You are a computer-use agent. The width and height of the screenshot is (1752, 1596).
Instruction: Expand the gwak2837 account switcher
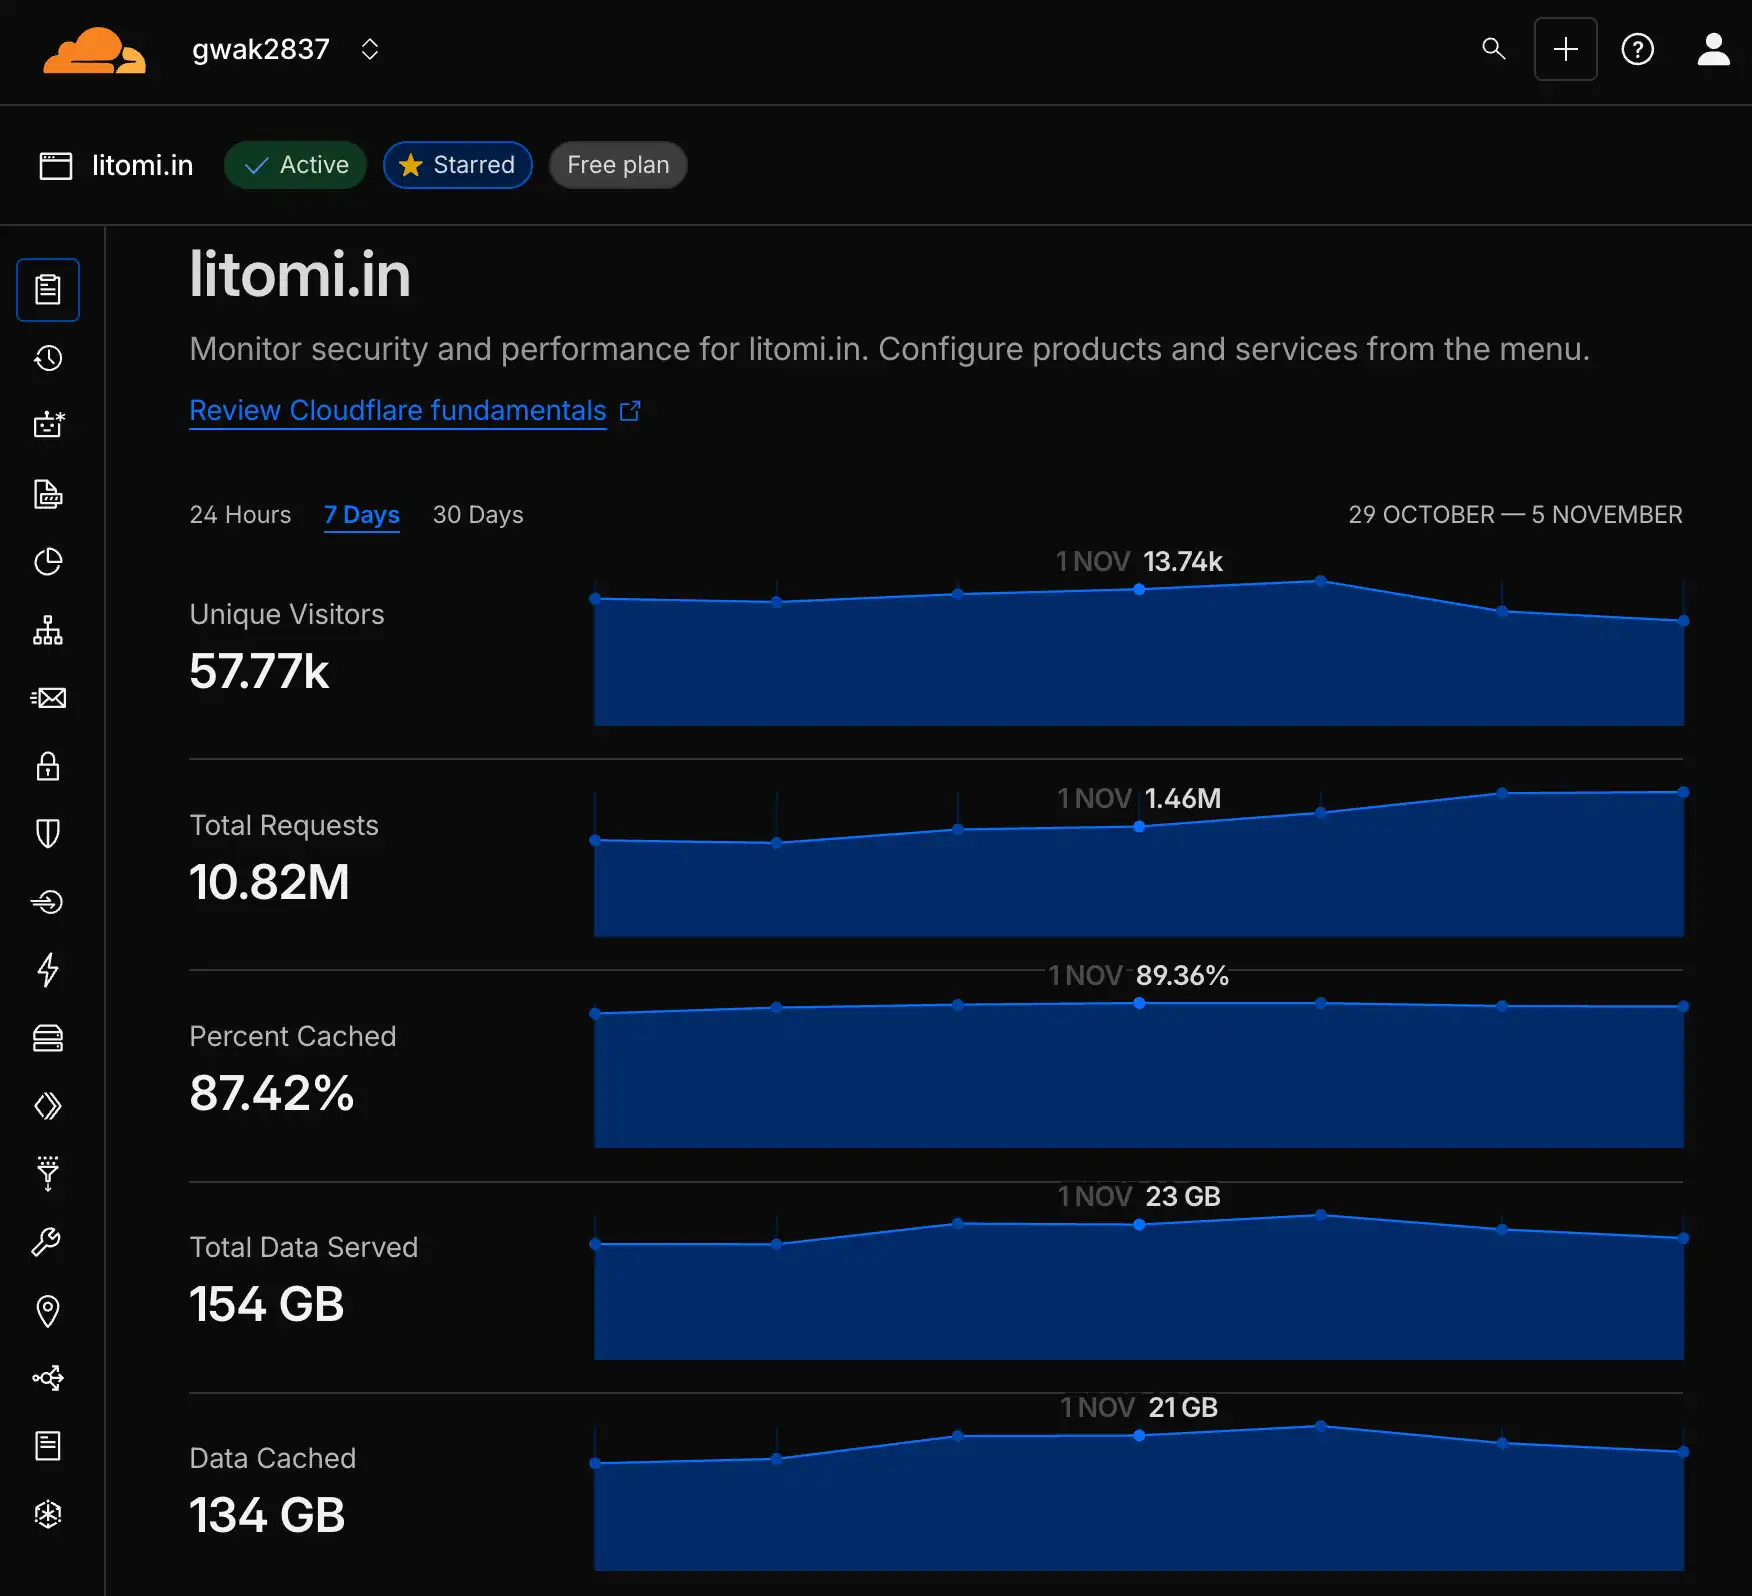tap(369, 49)
